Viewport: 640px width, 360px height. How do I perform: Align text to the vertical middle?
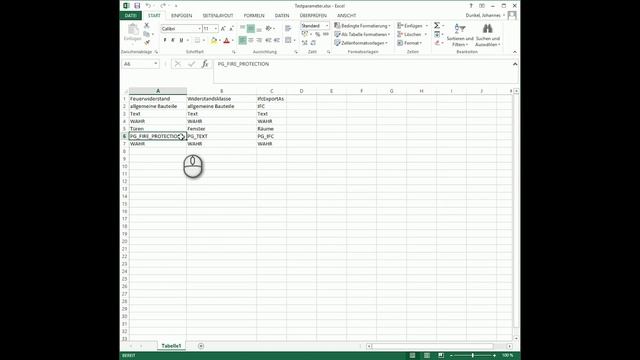(x=251, y=29)
